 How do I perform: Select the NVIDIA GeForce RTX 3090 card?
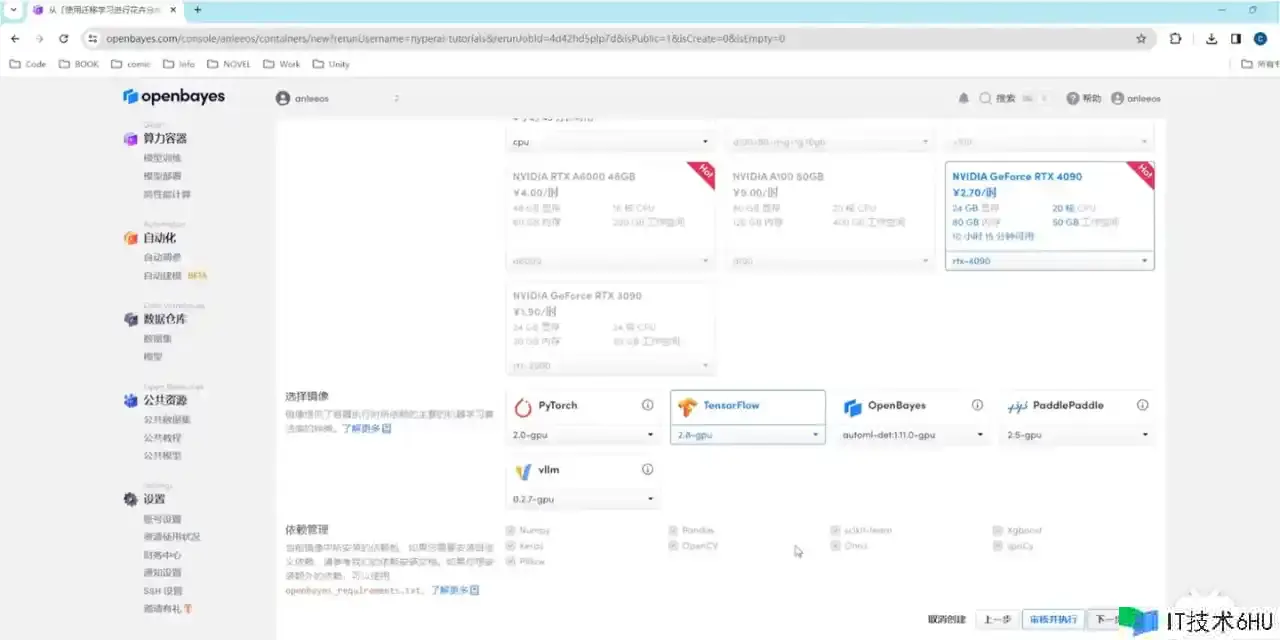tap(611, 329)
